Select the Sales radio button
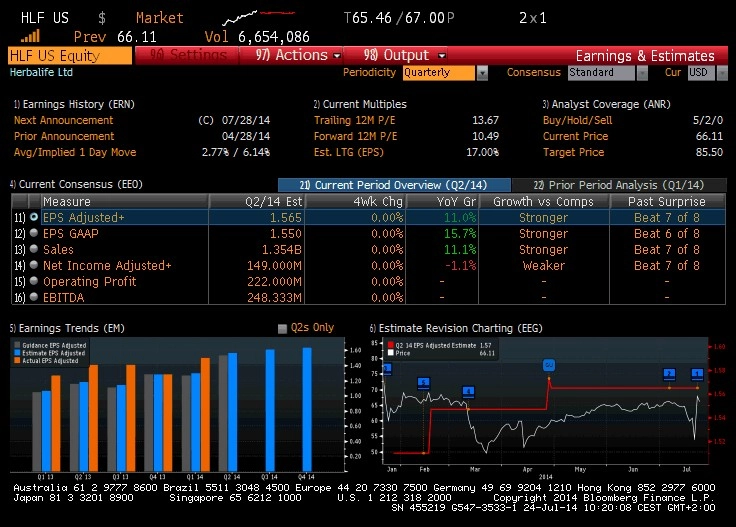 point(34,249)
